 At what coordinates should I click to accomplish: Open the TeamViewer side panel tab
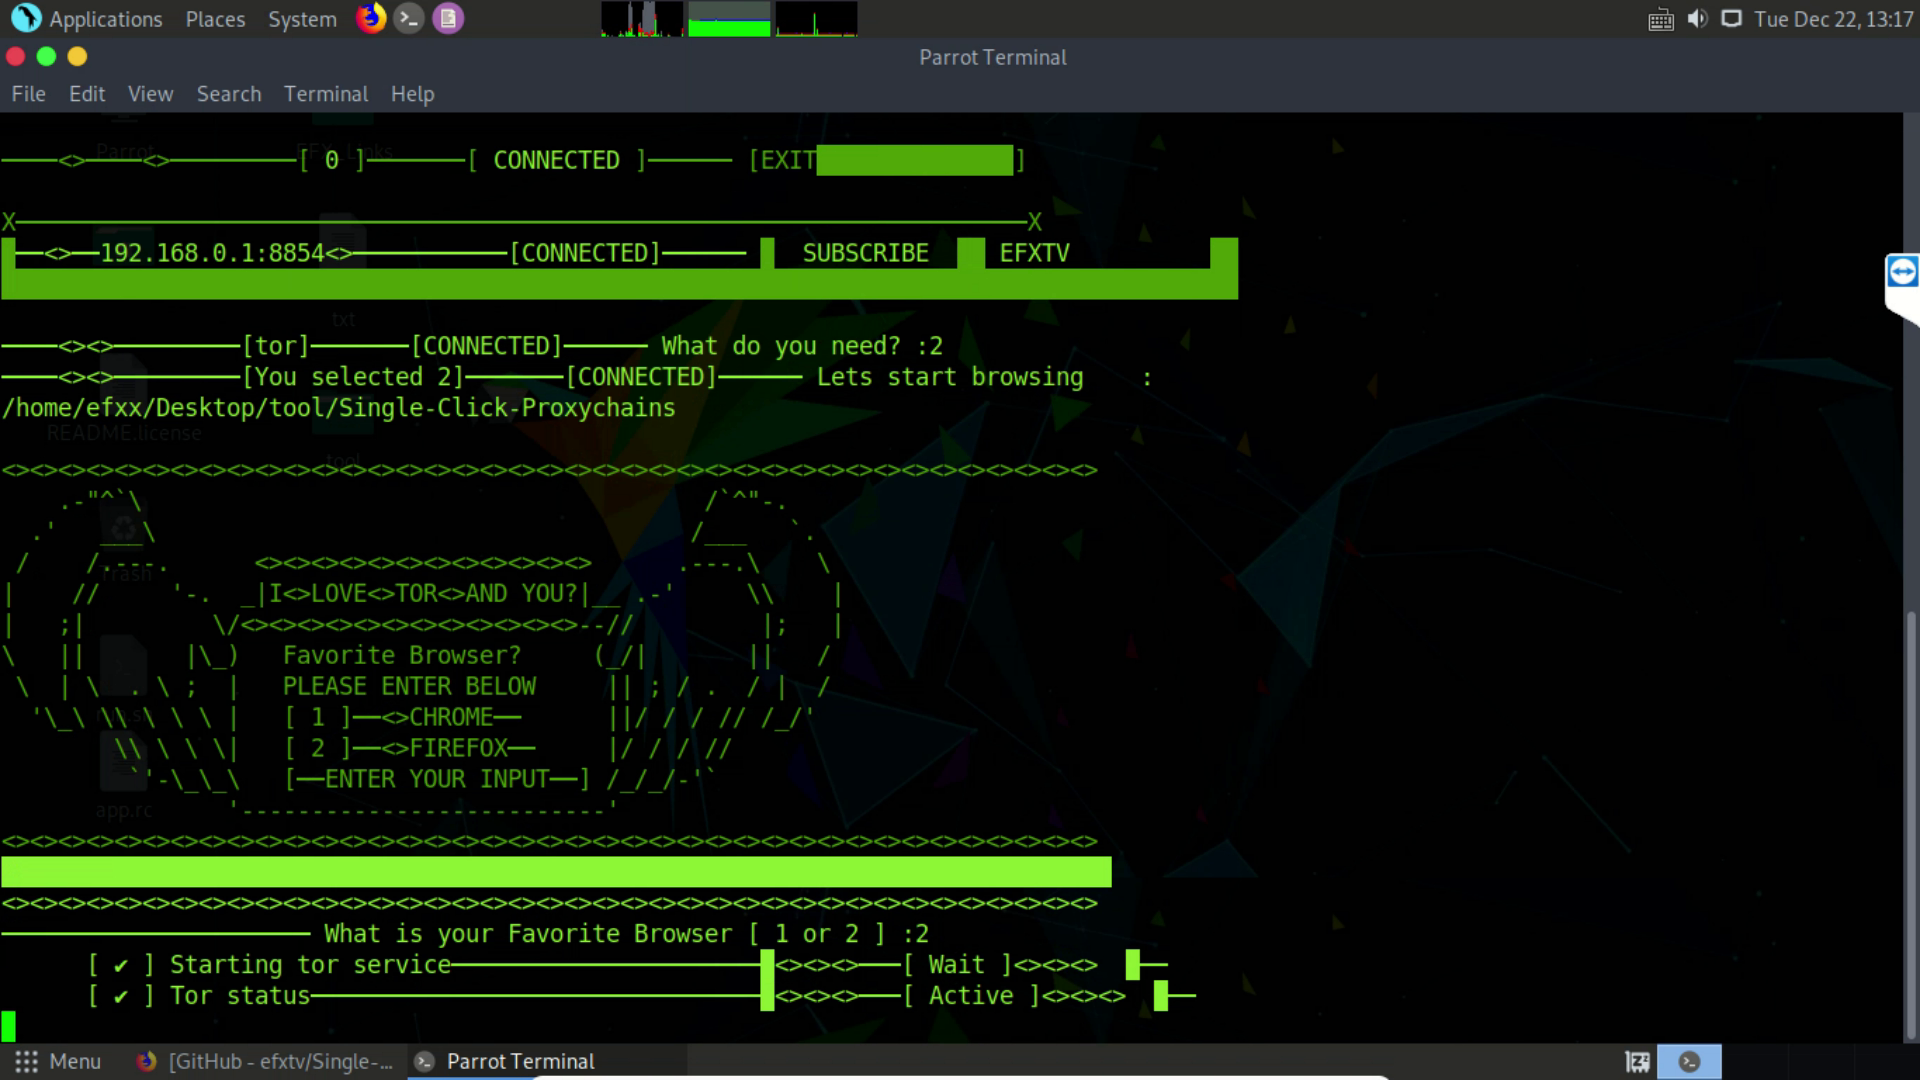pyautogui.click(x=1902, y=273)
